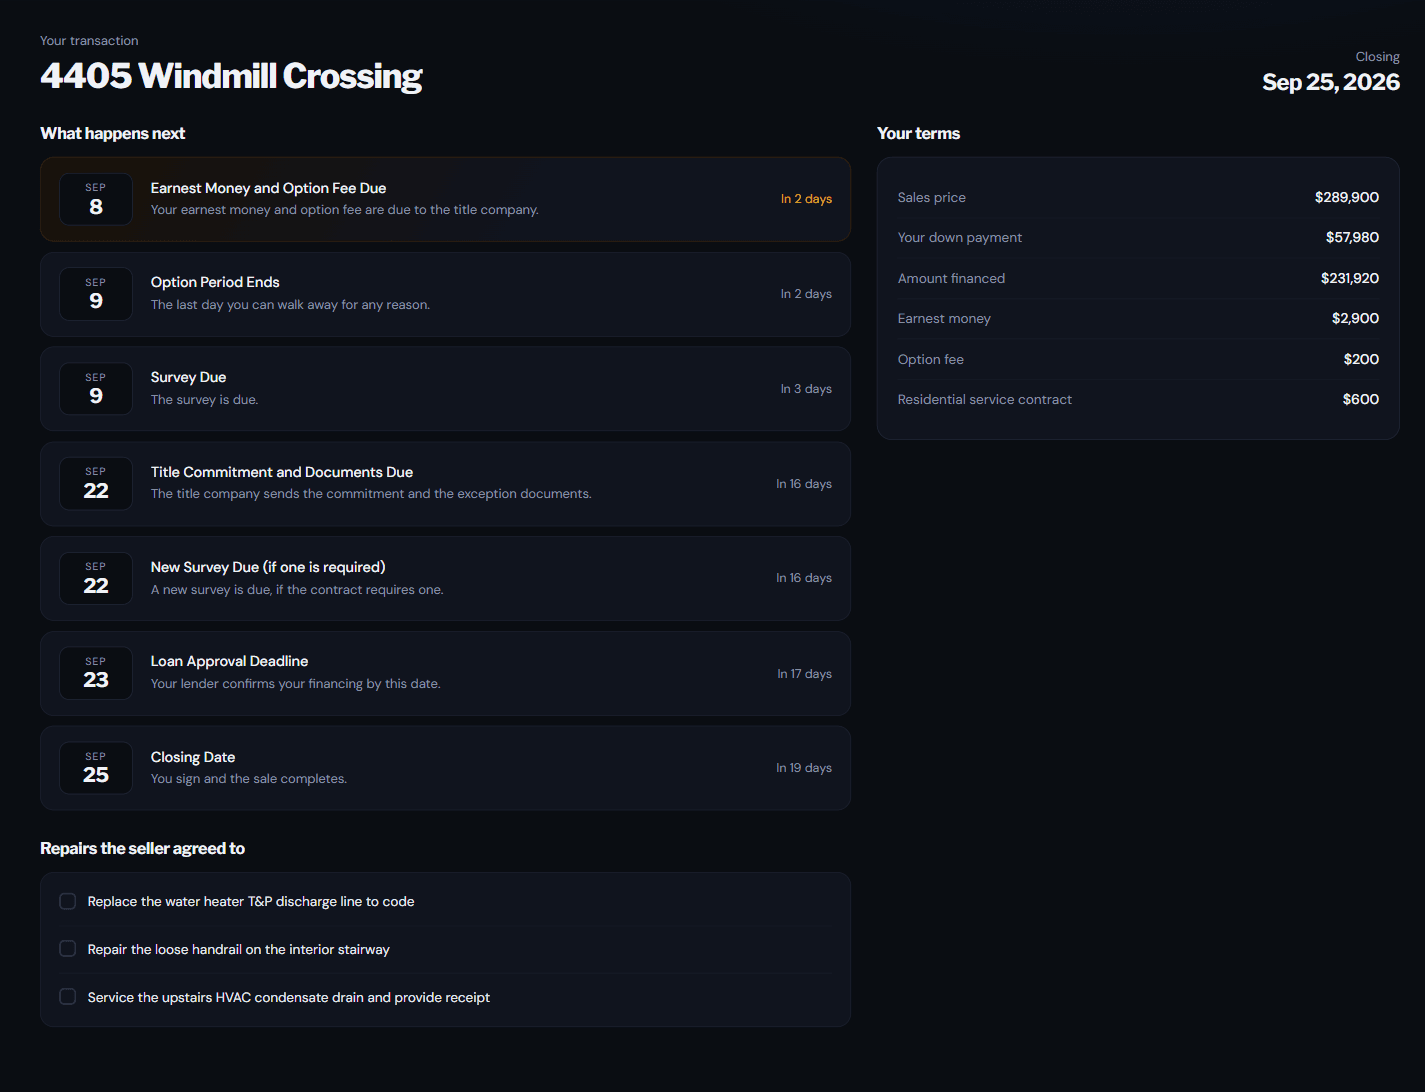This screenshot has width=1425, height=1092.
Task: Click the "Earnest Money and Option Fee Due" title
Action: coord(268,188)
